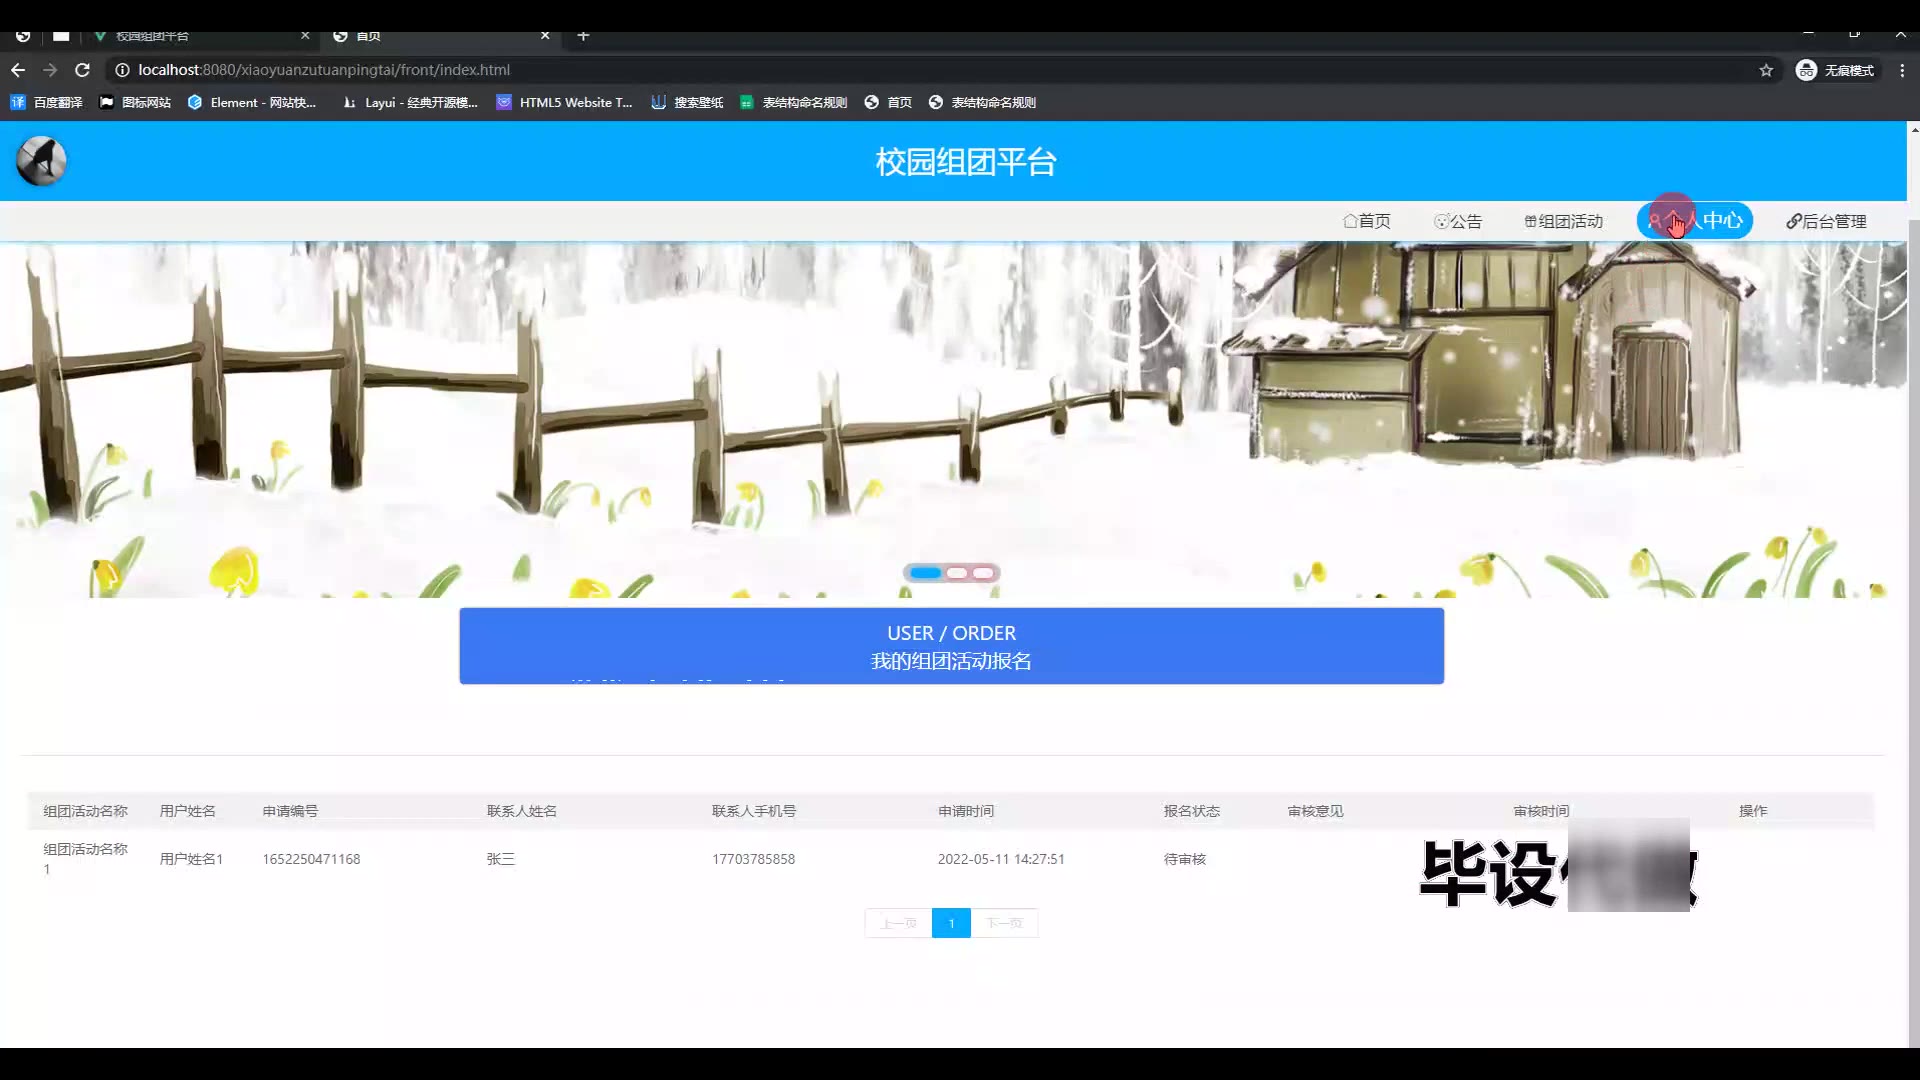The height and width of the screenshot is (1080, 1920).
Task: Click page 1 pagination button
Action: coord(951,923)
